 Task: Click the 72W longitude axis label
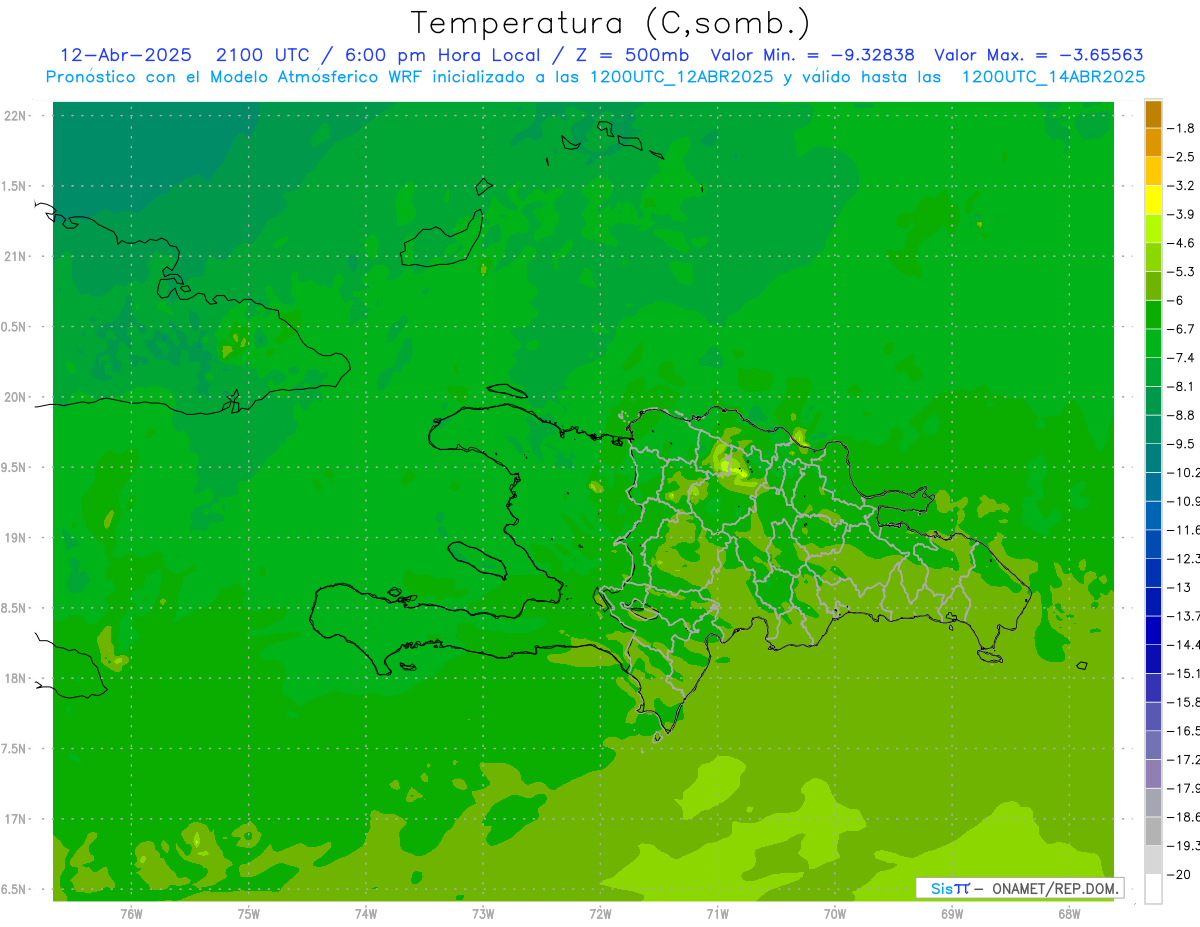click(x=601, y=914)
